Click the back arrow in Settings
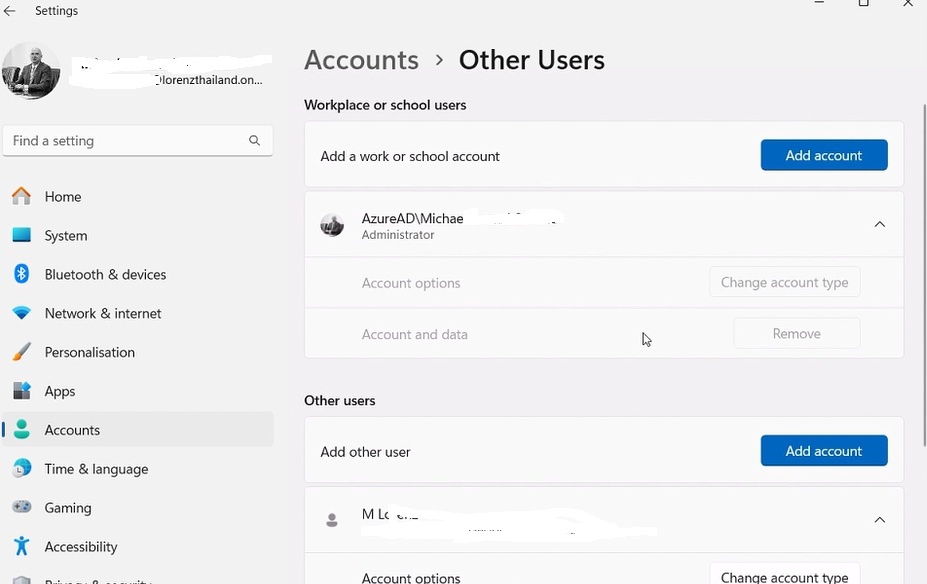The width and height of the screenshot is (927, 584). click(x=10, y=11)
